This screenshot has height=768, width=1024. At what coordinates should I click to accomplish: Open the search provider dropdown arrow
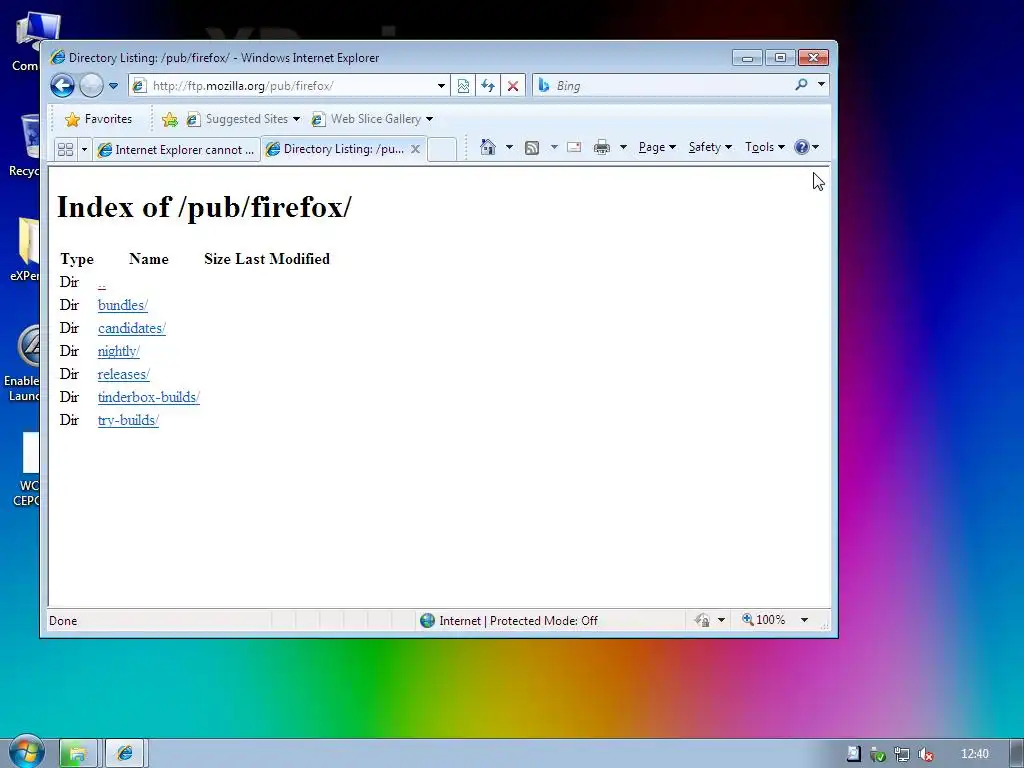click(821, 84)
